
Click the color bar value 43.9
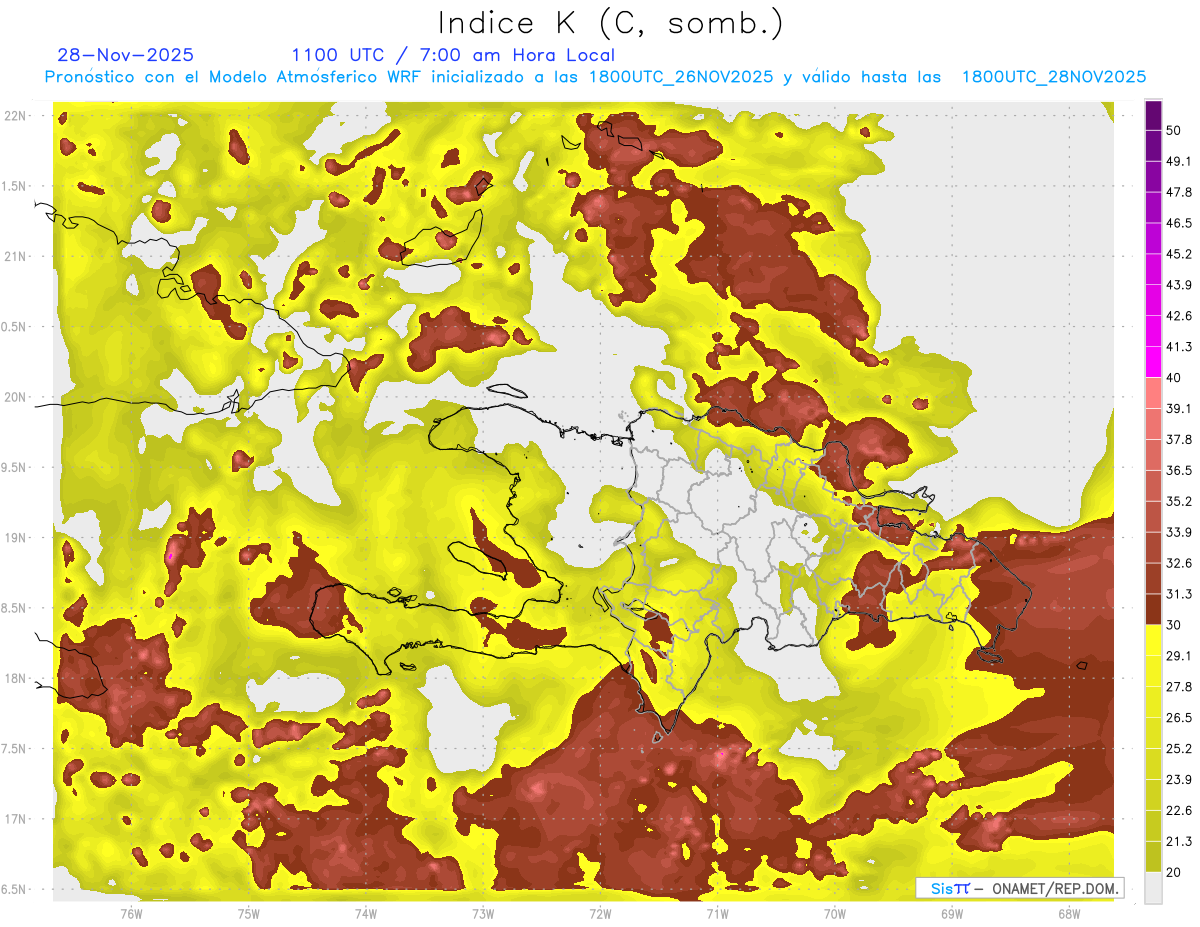(1179, 286)
